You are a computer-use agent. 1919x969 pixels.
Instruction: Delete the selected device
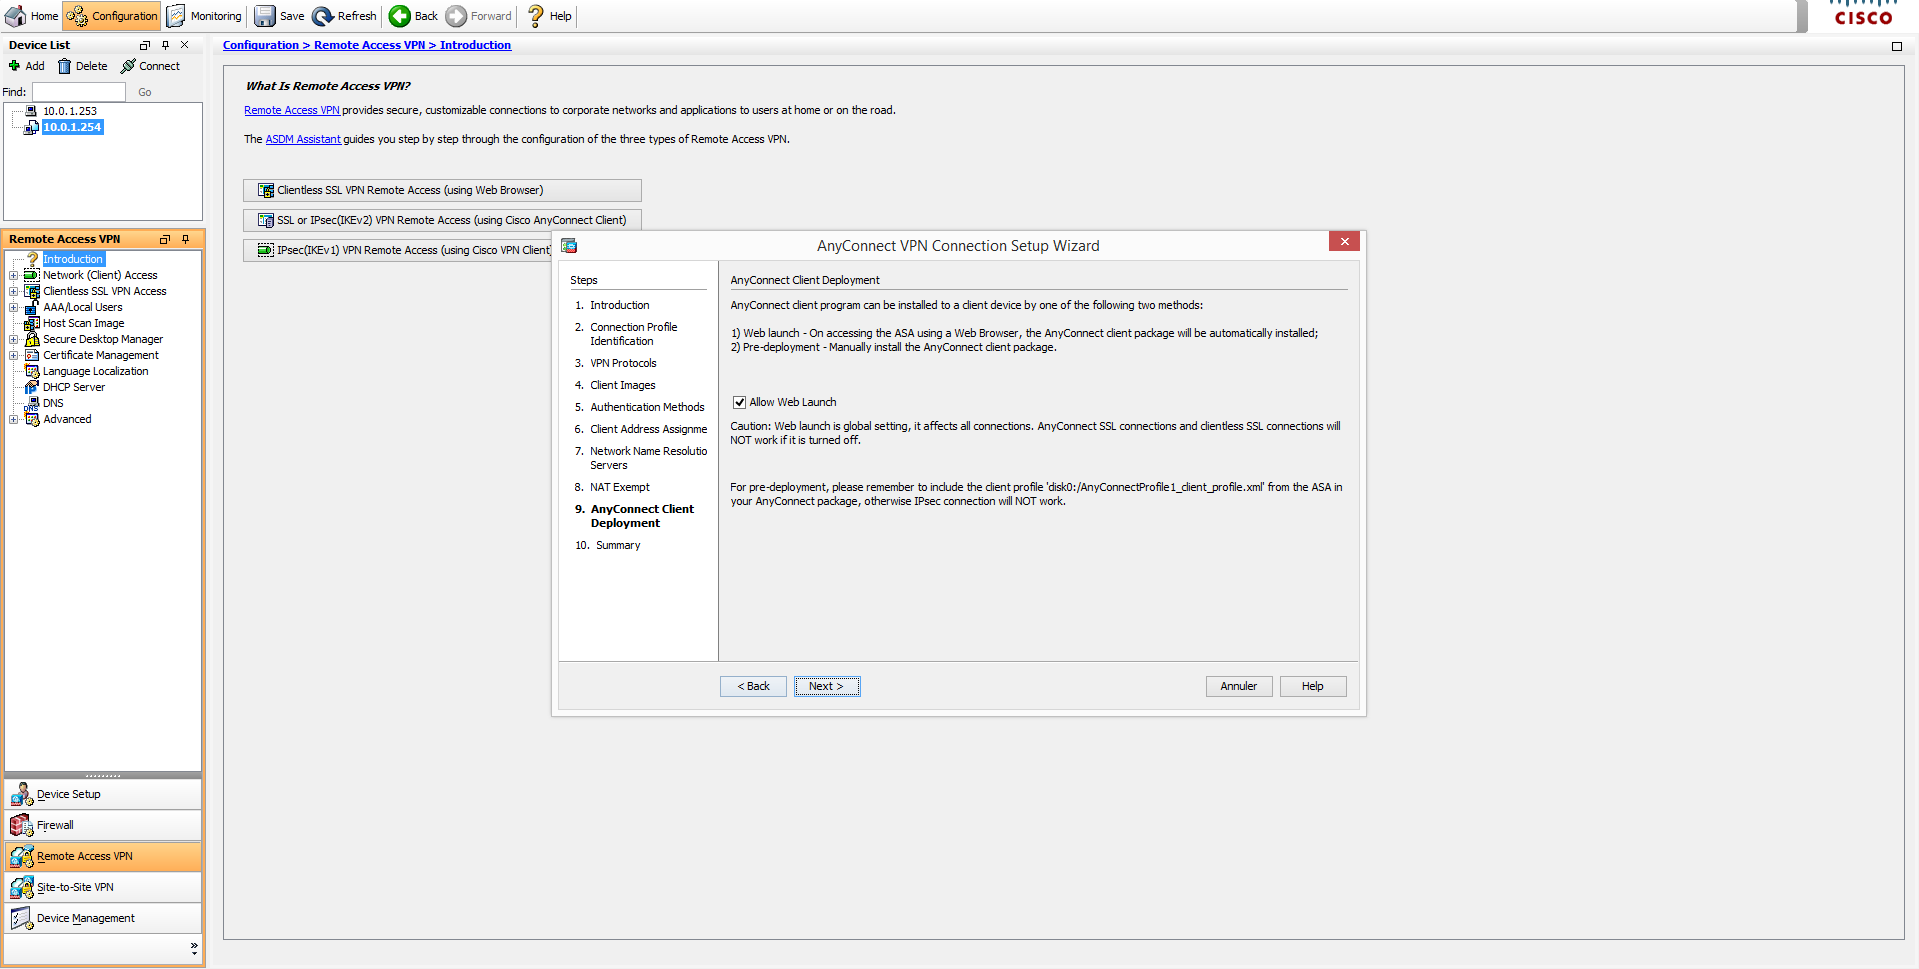(83, 66)
